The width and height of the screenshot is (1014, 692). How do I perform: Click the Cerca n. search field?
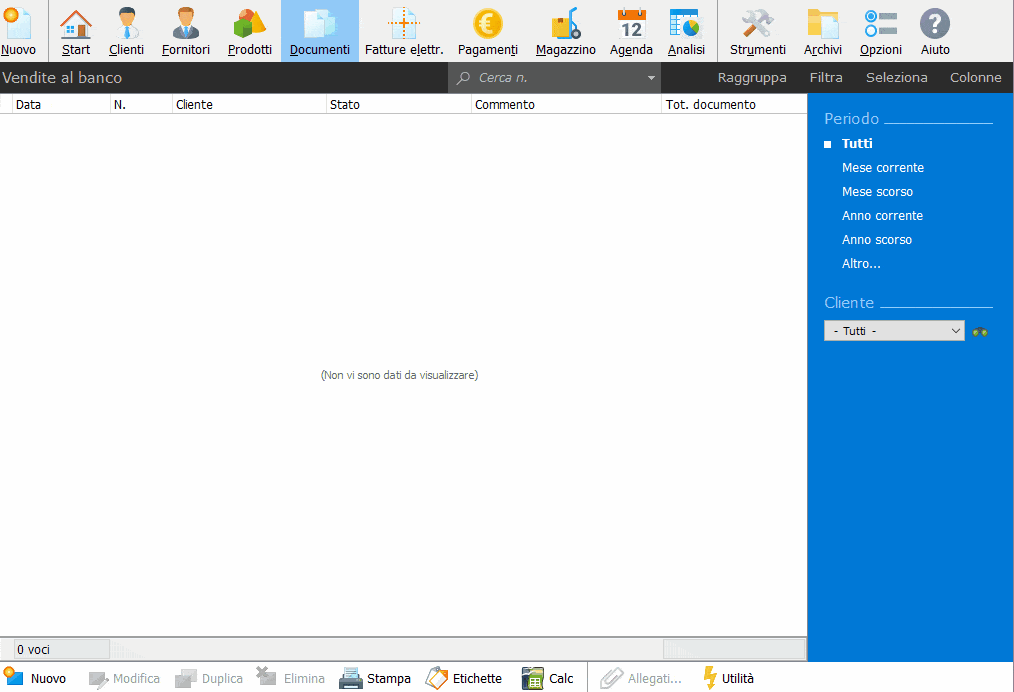tap(554, 78)
